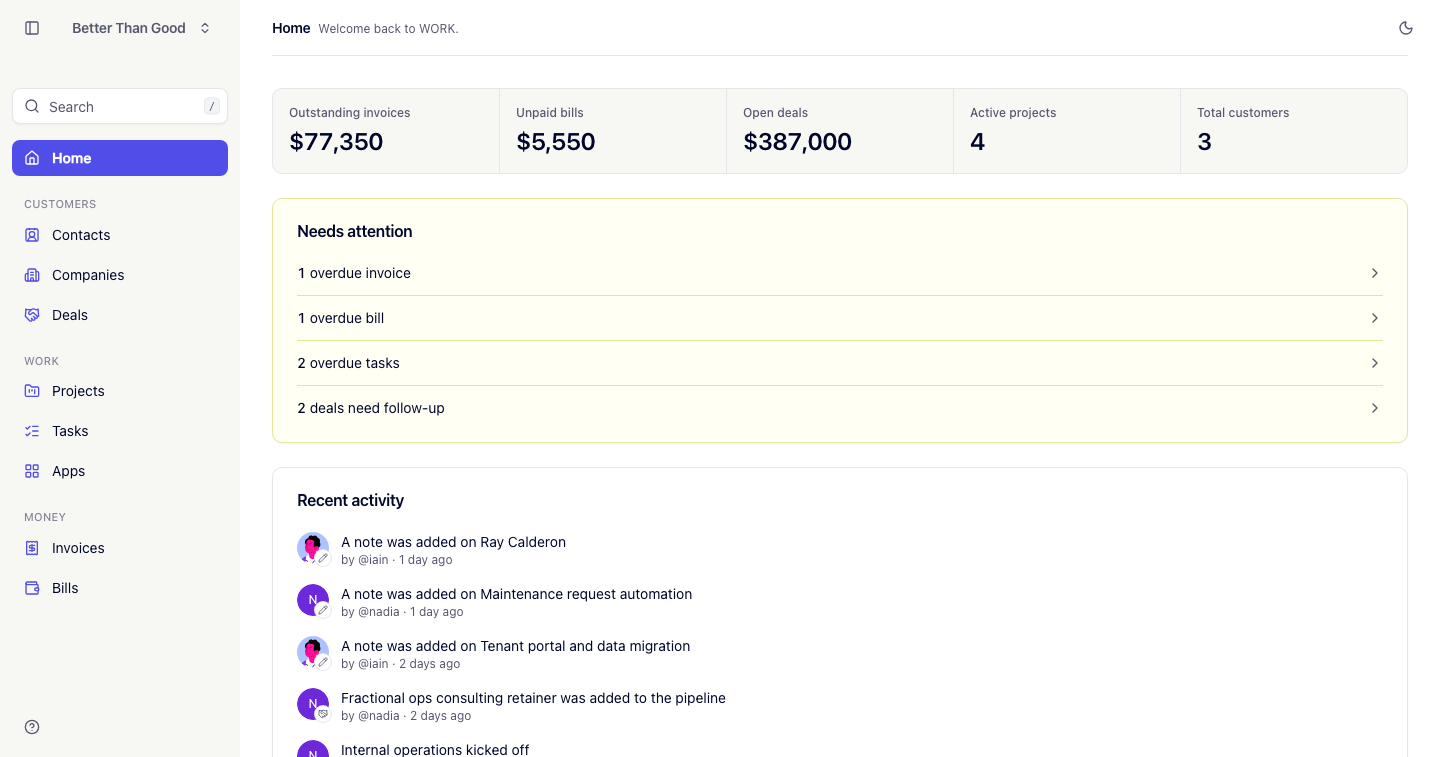The width and height of the screenshot is (1440, 757).
Task: Open the 2 overdue tasks item text
Action: pyautogui.click(x=348, y=363)
